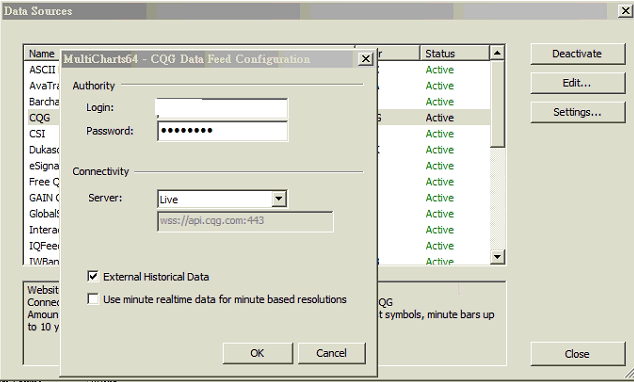The height and width of the screenshot is (382, 634).
Task: Open the Server dropdown
Action: coord(279,198)
